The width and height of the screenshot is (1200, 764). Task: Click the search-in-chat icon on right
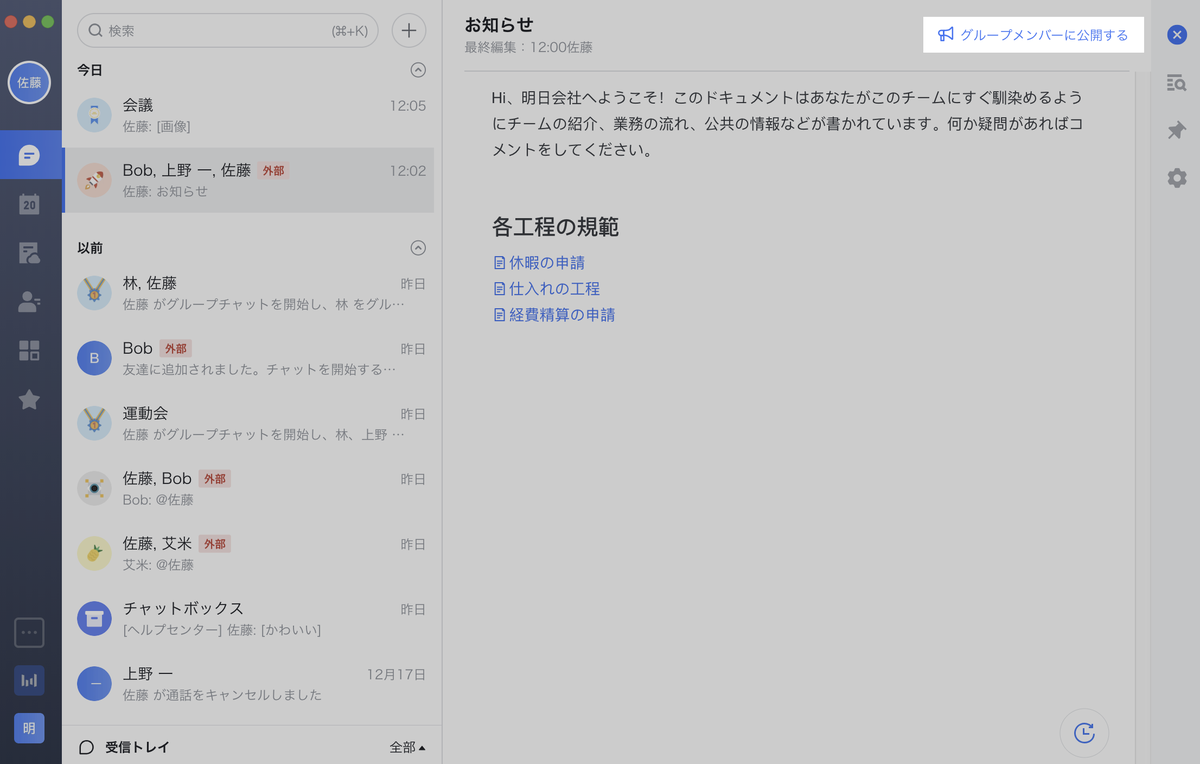coord(1176,83)
